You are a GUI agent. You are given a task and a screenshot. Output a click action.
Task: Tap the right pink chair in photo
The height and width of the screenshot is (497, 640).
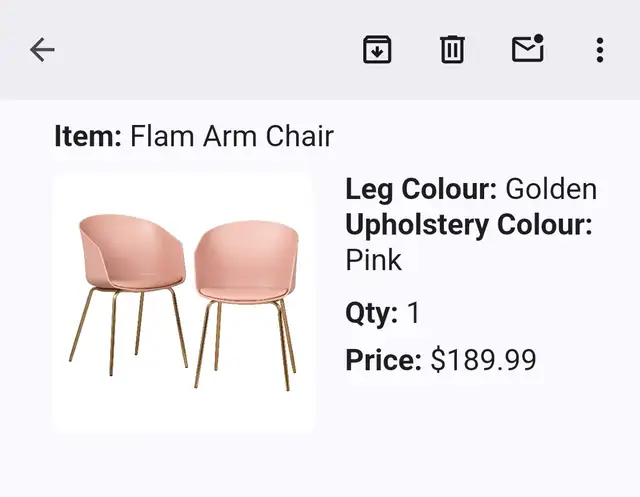246,305
